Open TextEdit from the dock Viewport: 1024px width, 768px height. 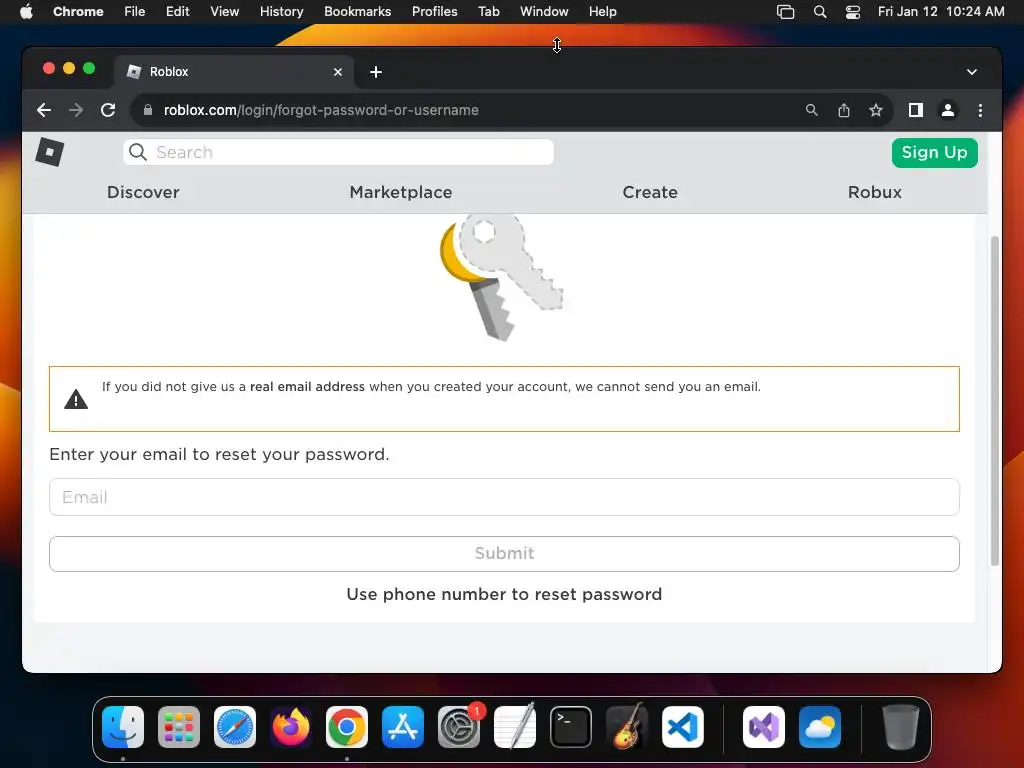(515, 727)
